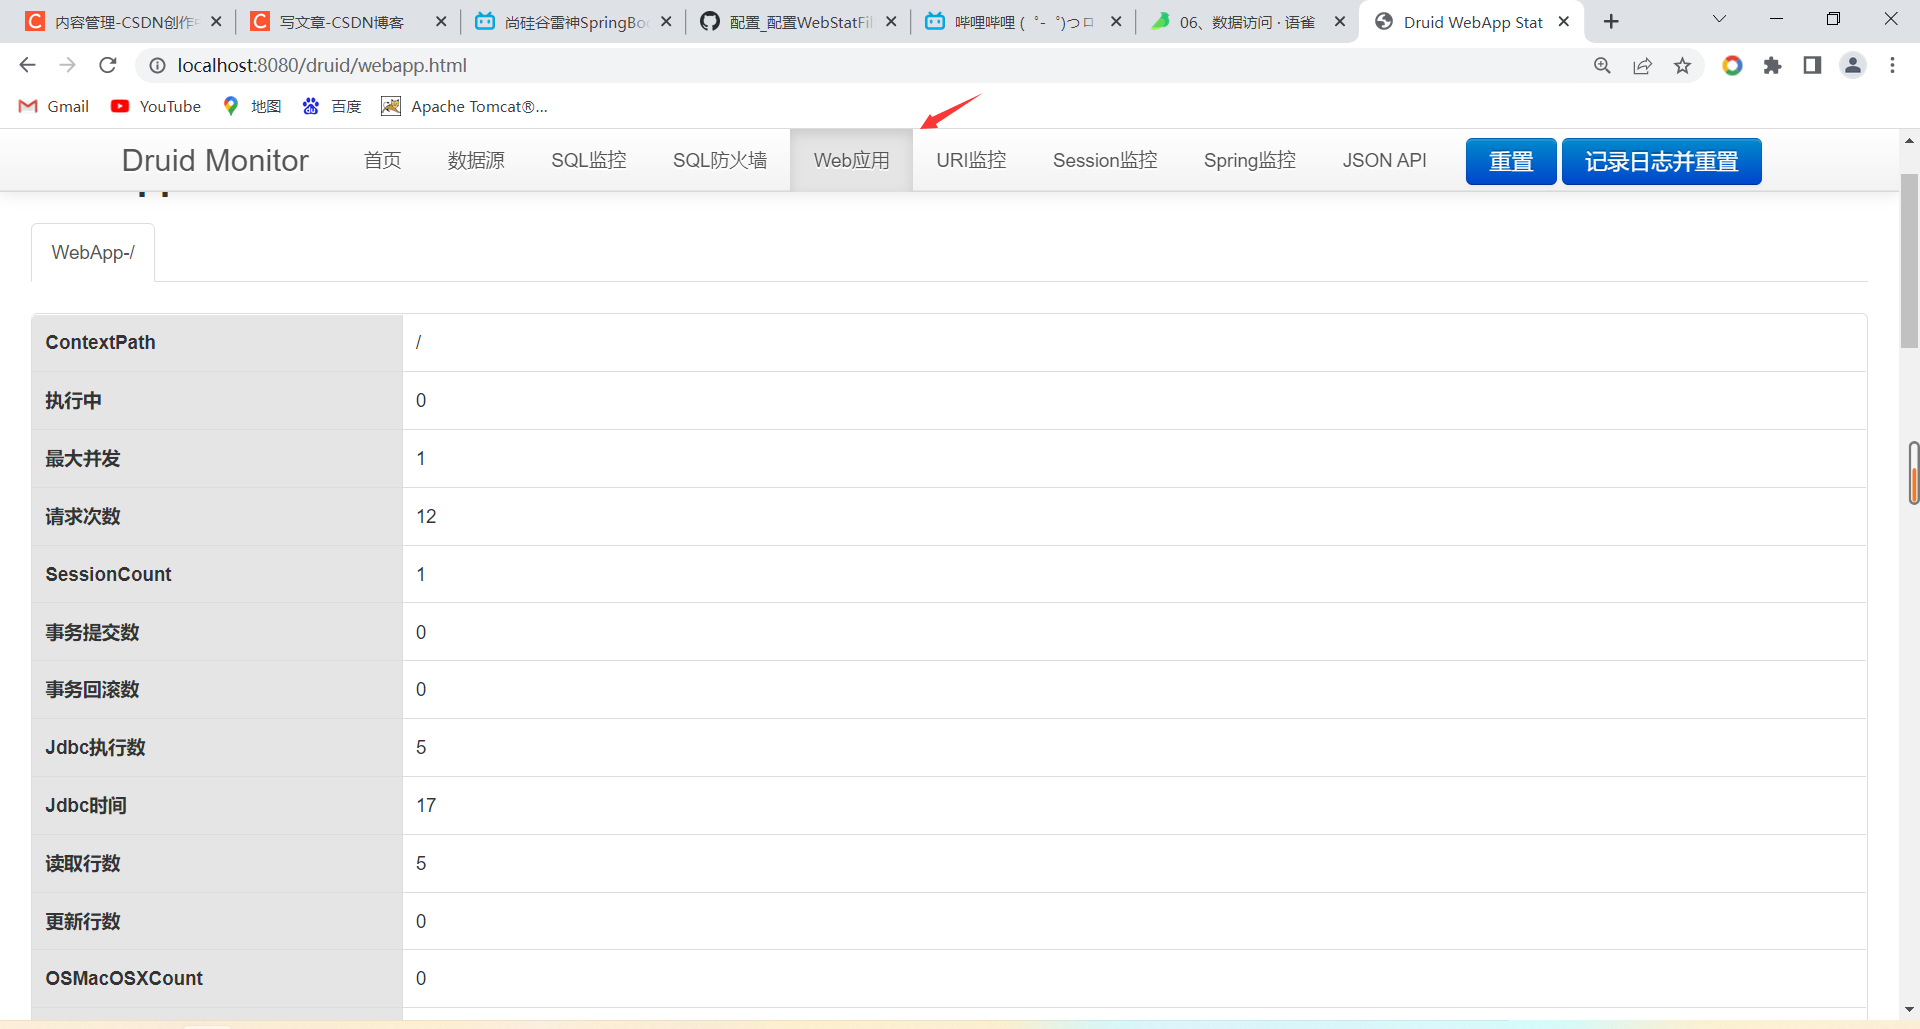The height and width of the screenshot is (1029, 1920).
Task: Open the URI监控 navigation item
Action: (x=971, y=160)
